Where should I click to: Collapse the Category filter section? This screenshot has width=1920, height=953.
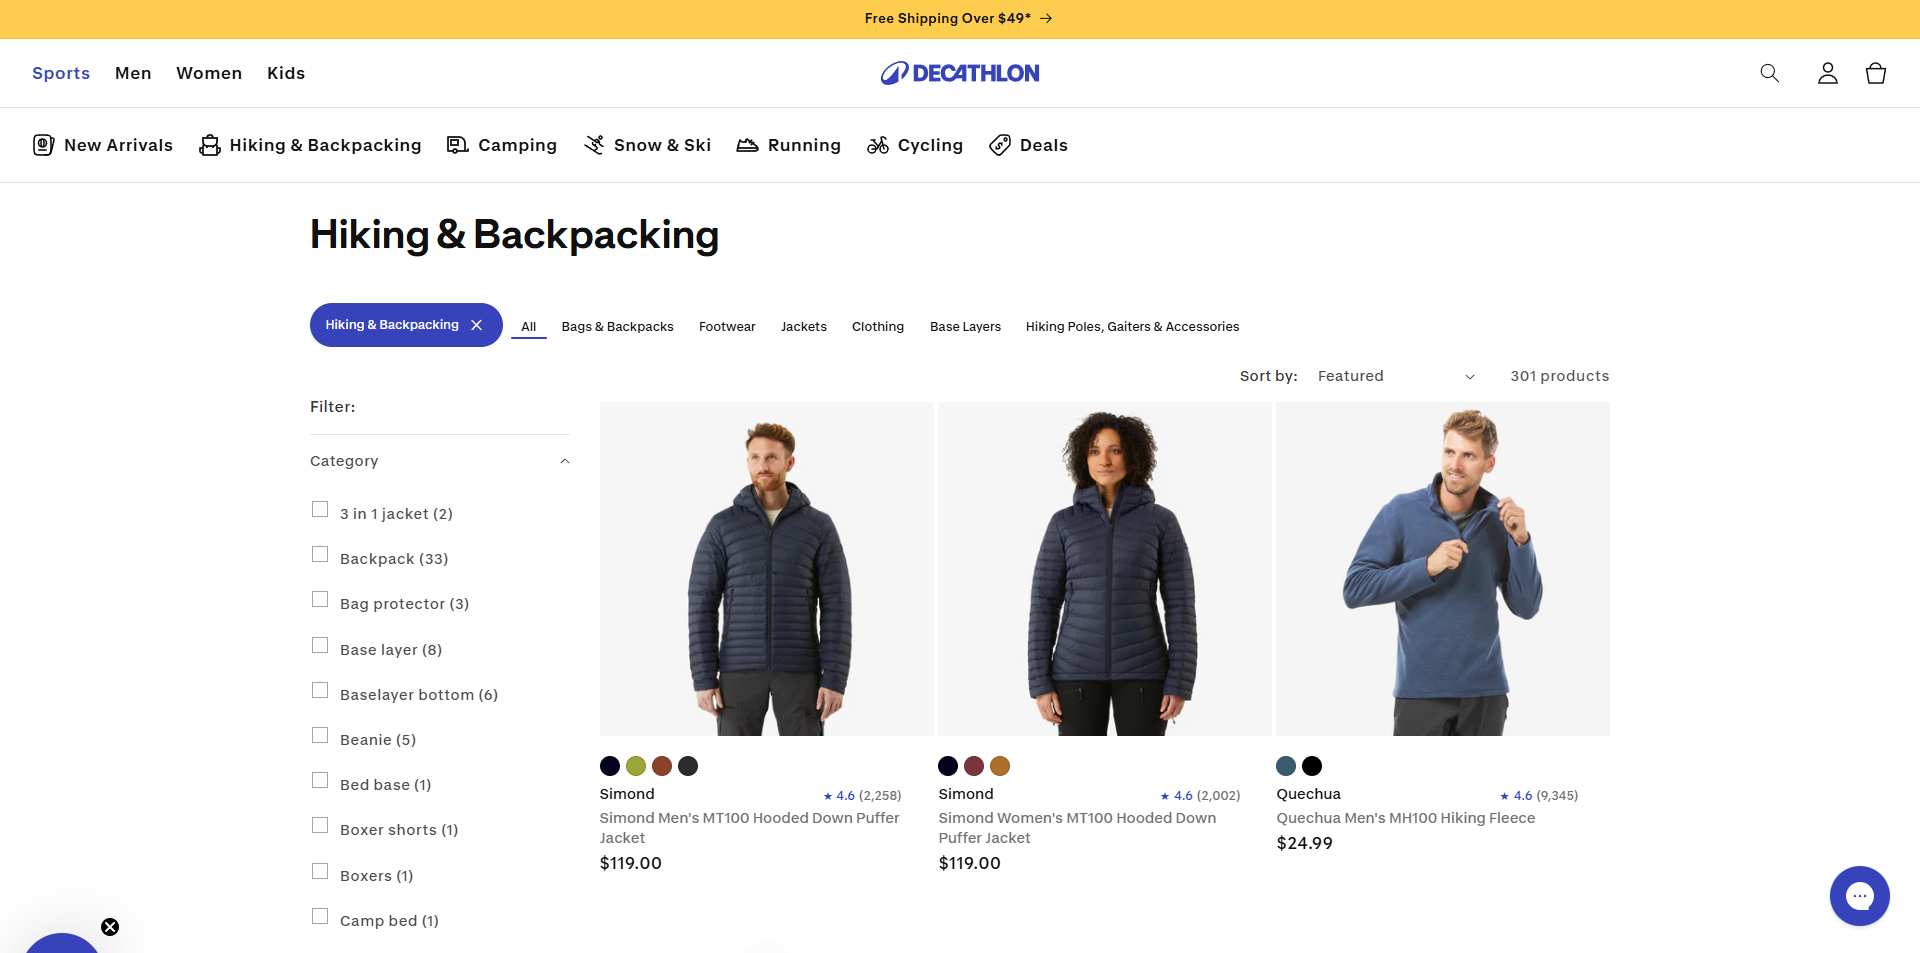click(x=565, y=461)
